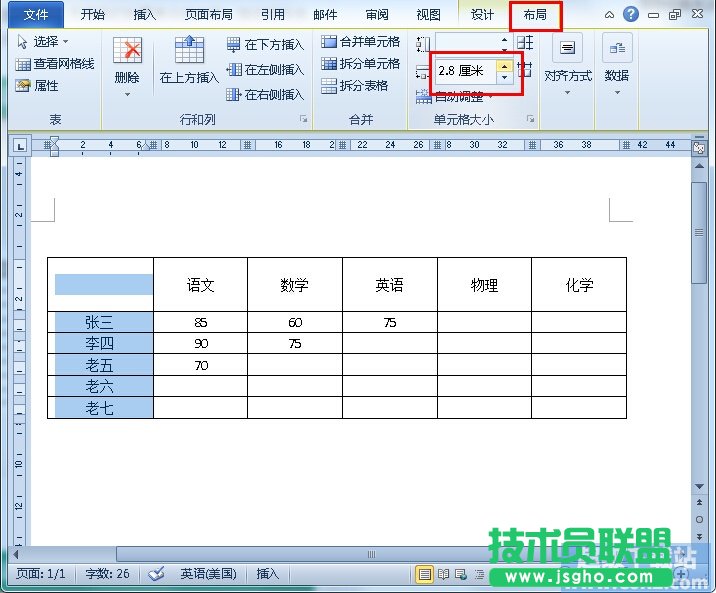Click 在下方插入 to insert row below
Viewport: 716px width, 593px height.
[x=264, y=45]
